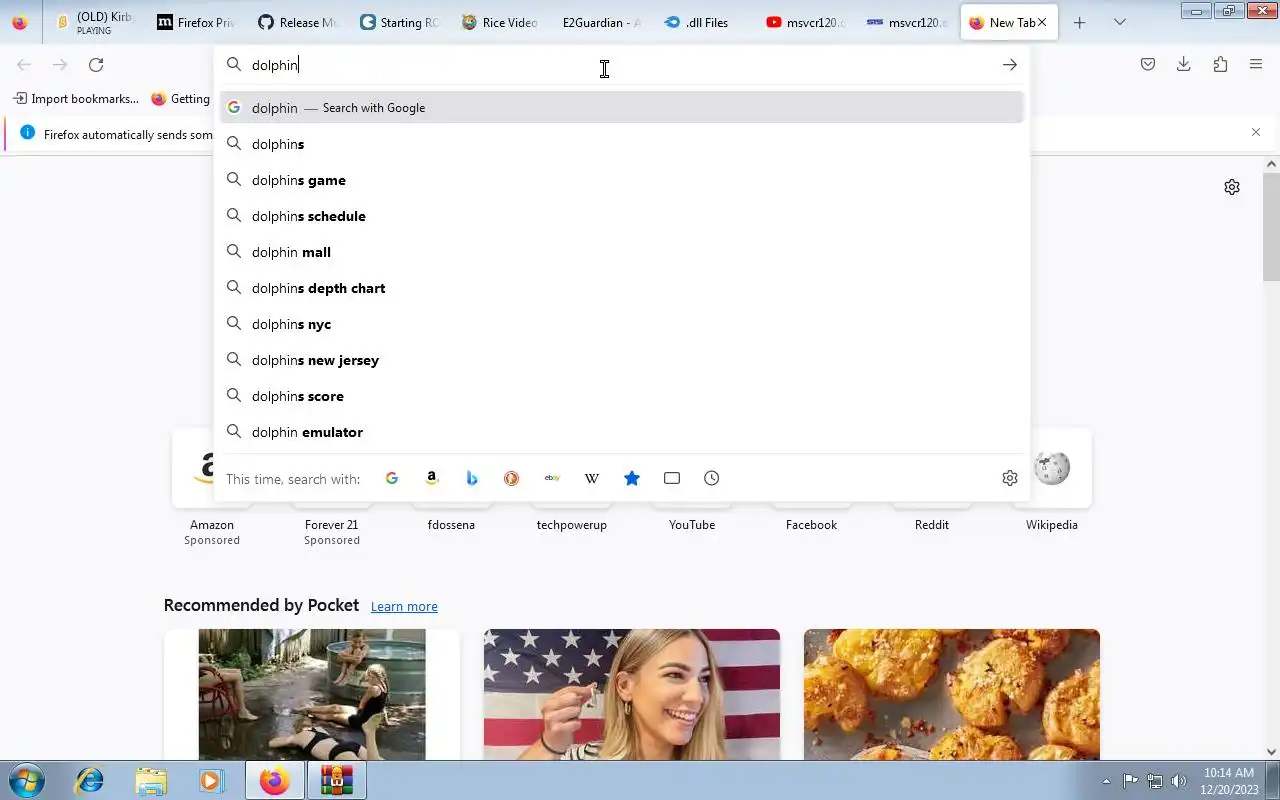The width and height of the screenshot is (1280, 800).
Task: Select the 'dolphins game' suggestion
Action: click(x=622, y=180)
